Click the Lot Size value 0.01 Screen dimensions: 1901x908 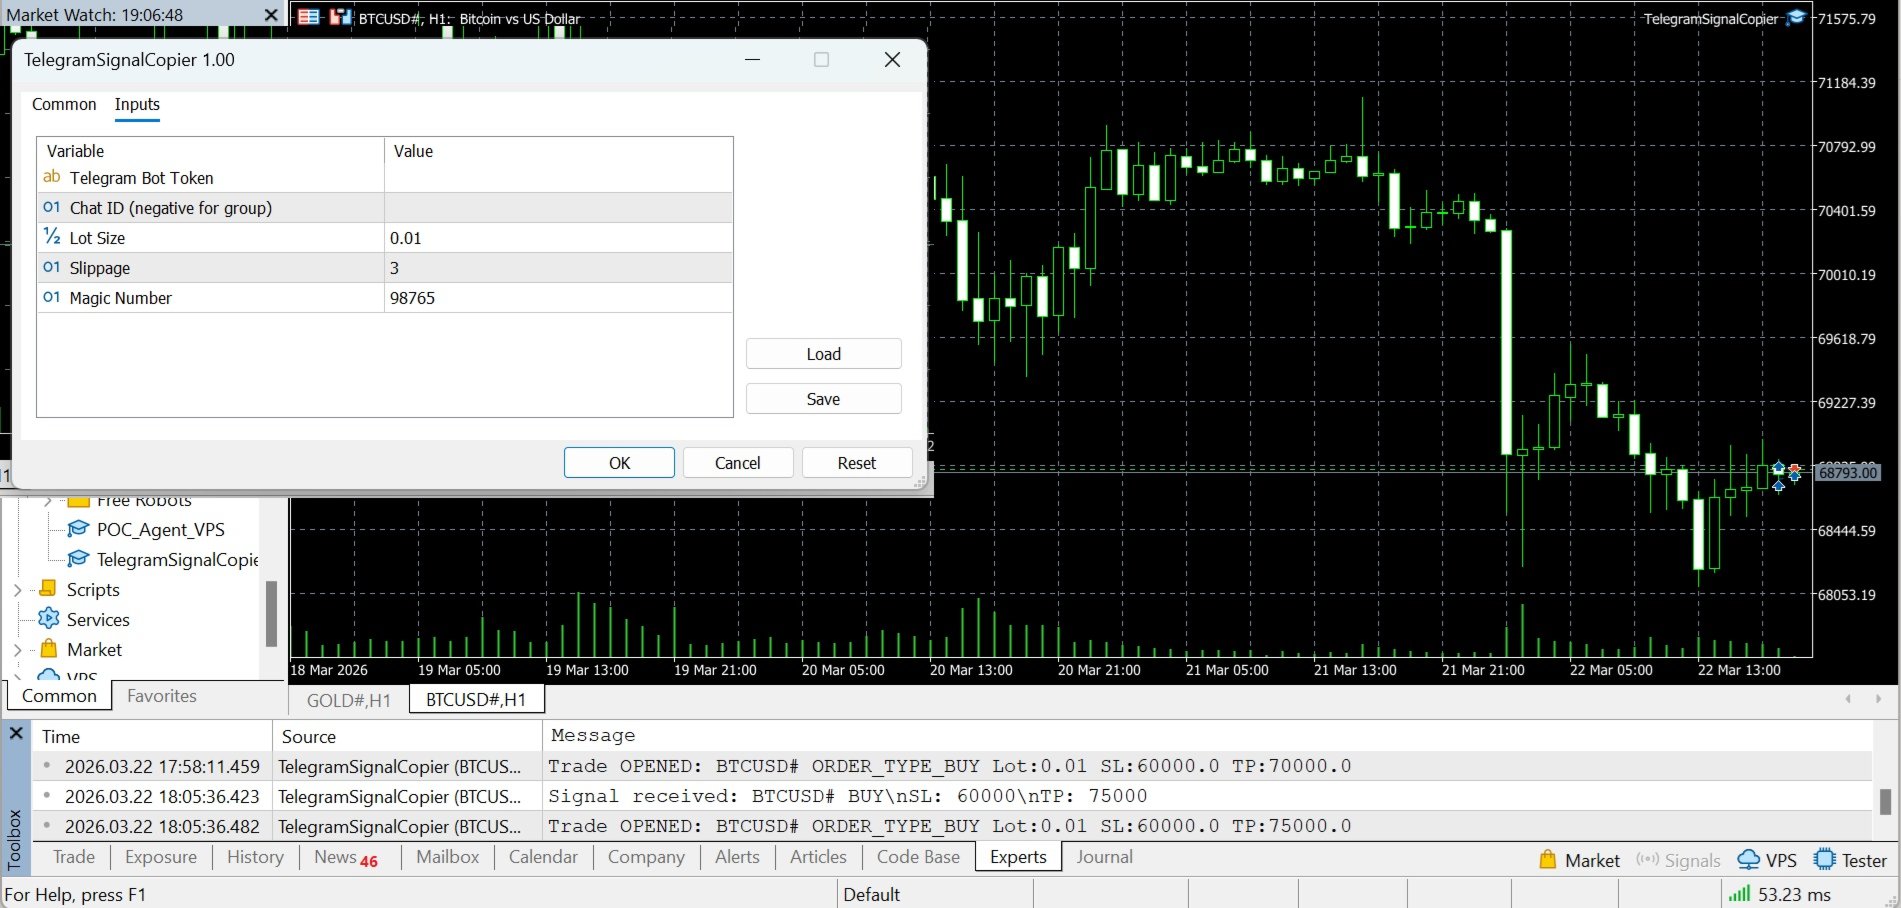pyautogui.click(x=559, y=238)
